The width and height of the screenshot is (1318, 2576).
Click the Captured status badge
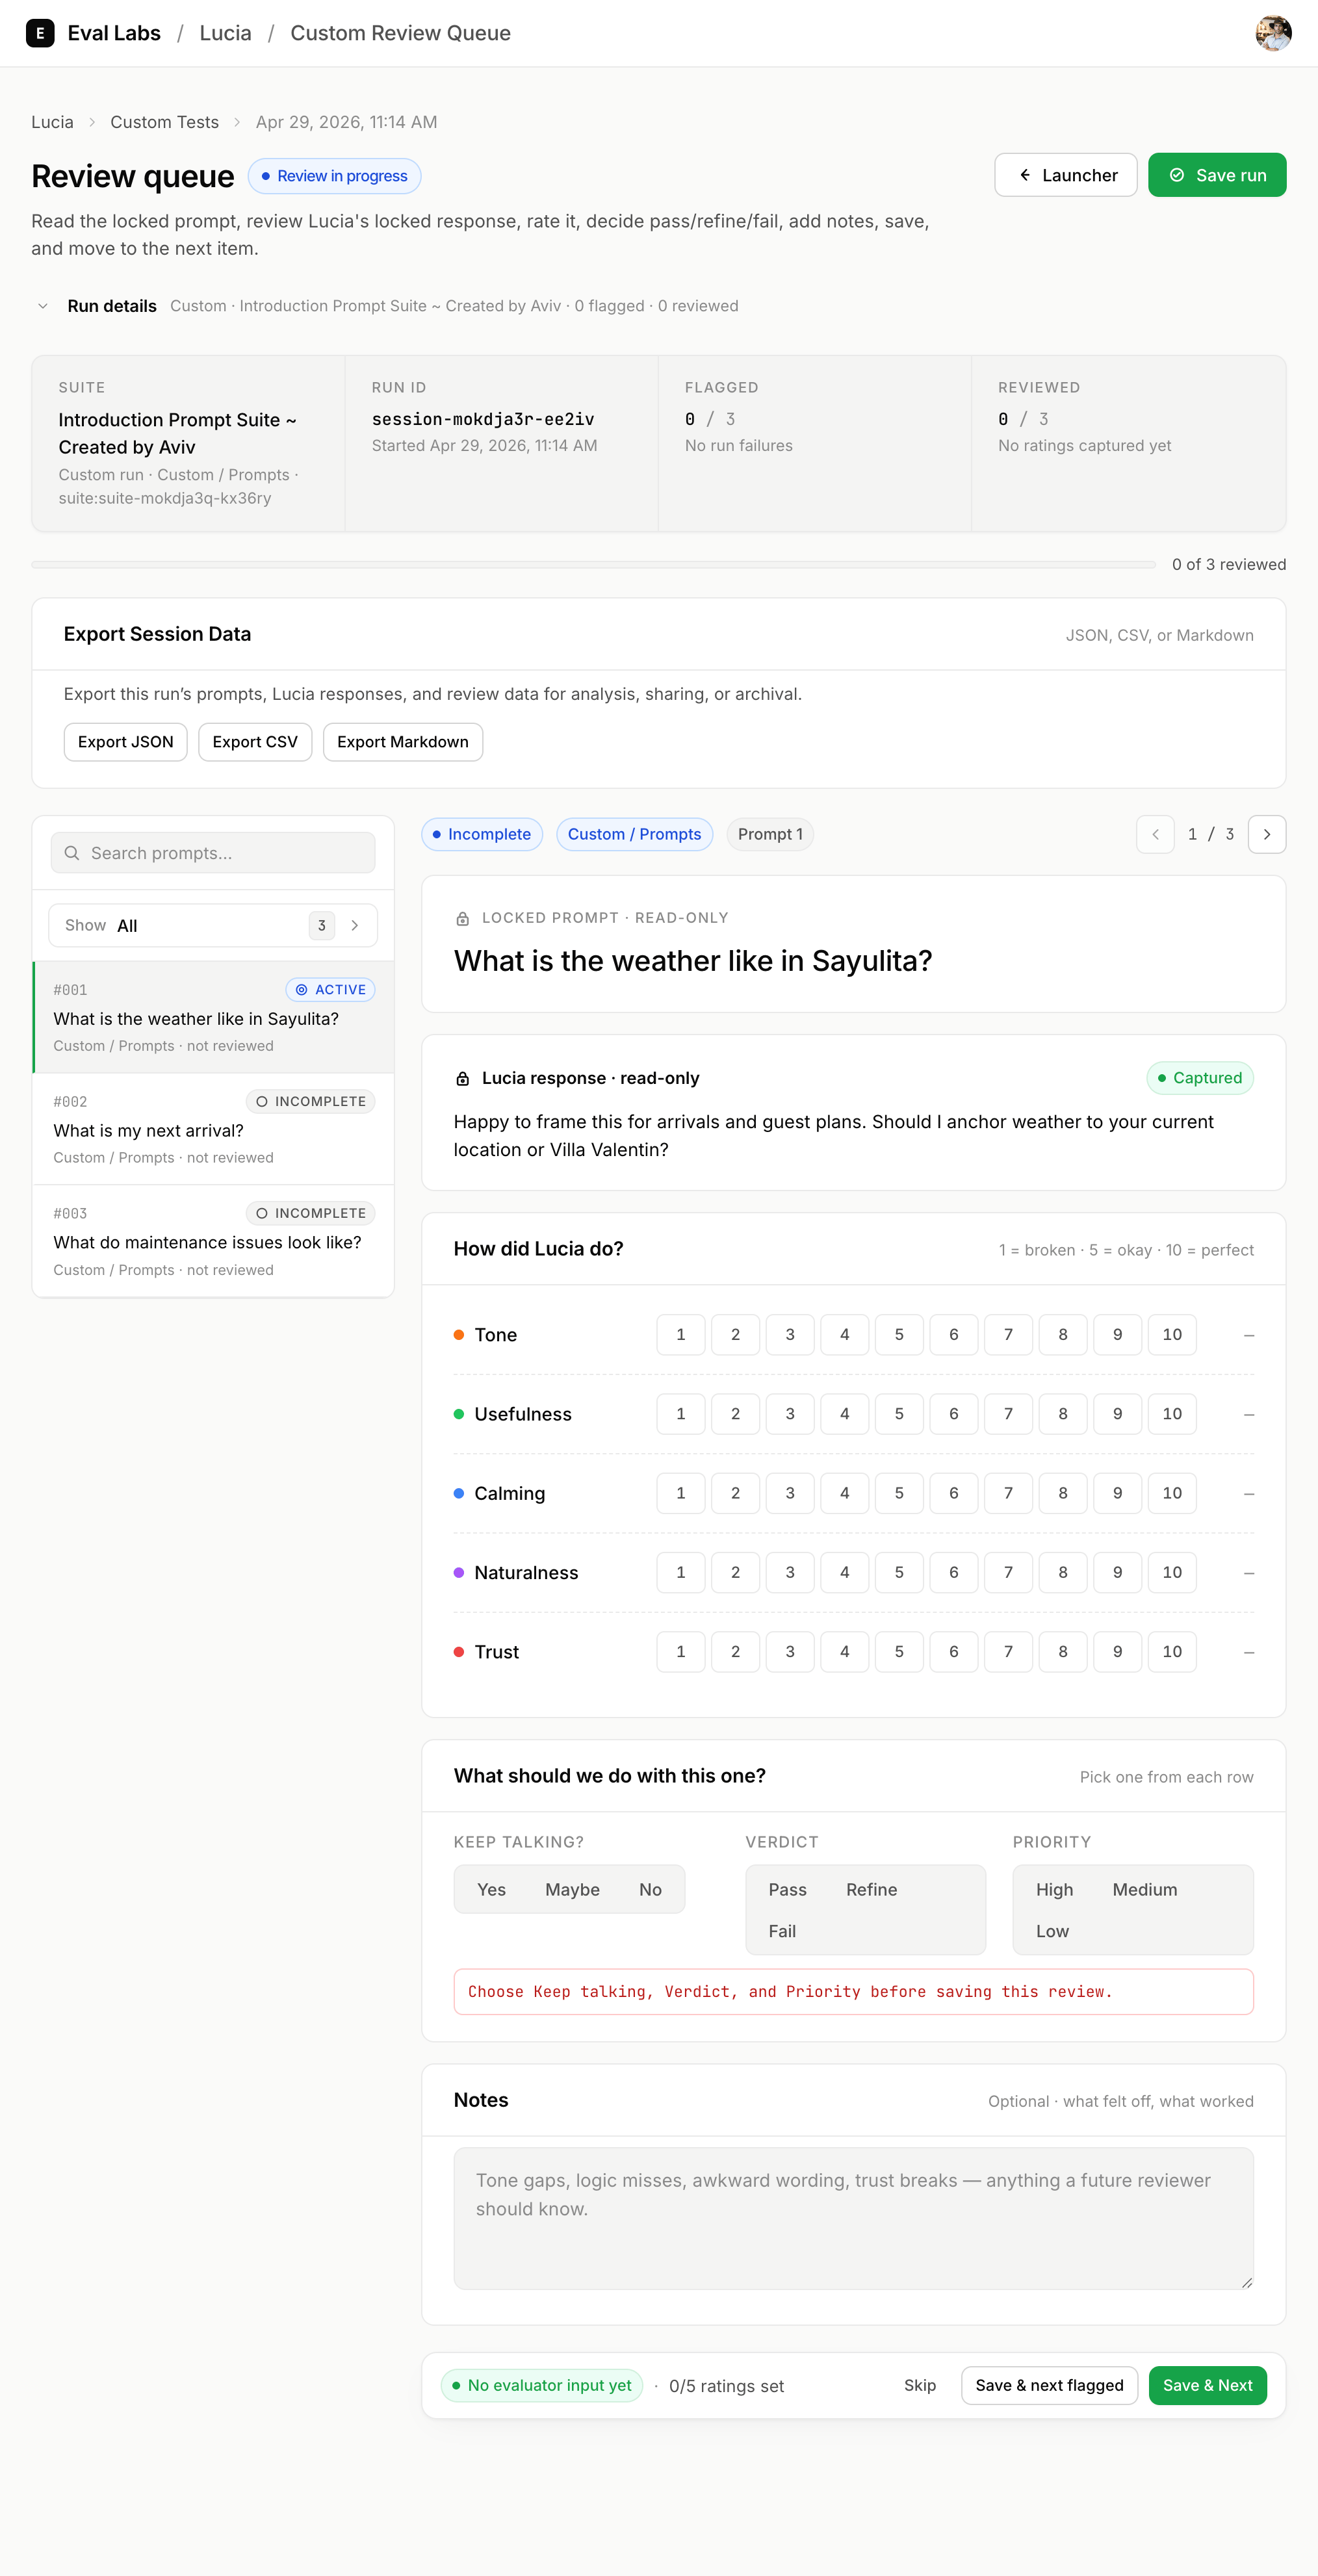coord(1199,1078)
